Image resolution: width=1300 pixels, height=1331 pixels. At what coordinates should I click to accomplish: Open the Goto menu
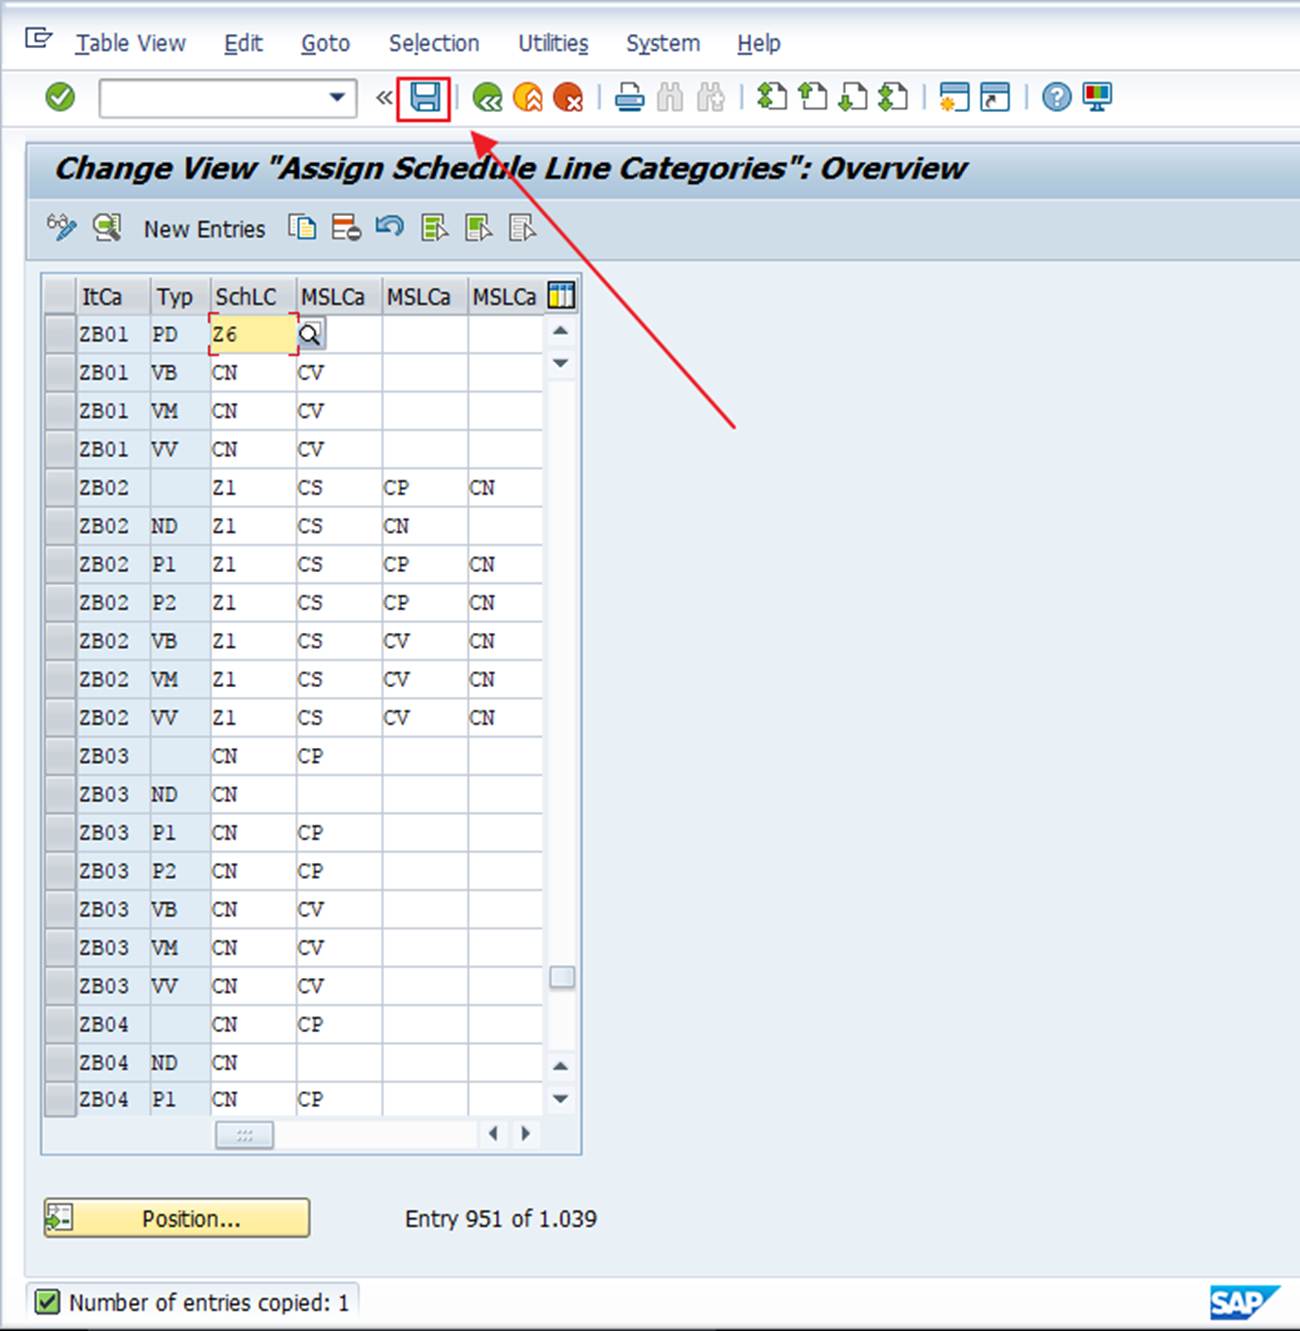(325, 43)
